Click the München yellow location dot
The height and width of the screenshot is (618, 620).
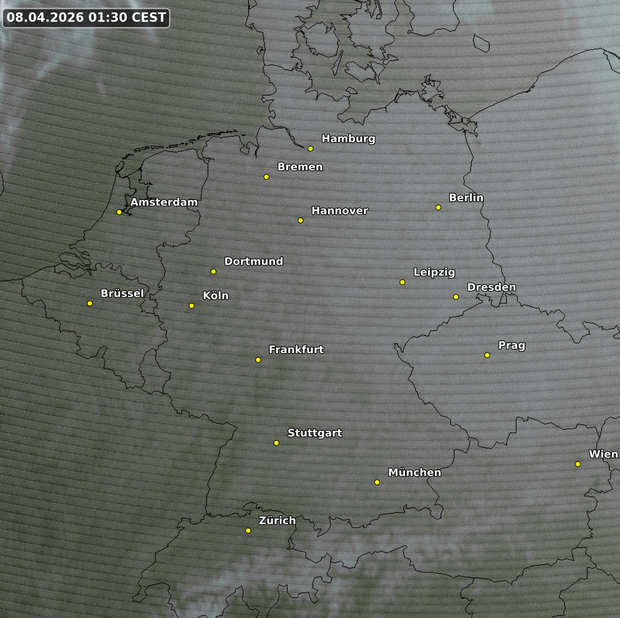click(377, 482)
